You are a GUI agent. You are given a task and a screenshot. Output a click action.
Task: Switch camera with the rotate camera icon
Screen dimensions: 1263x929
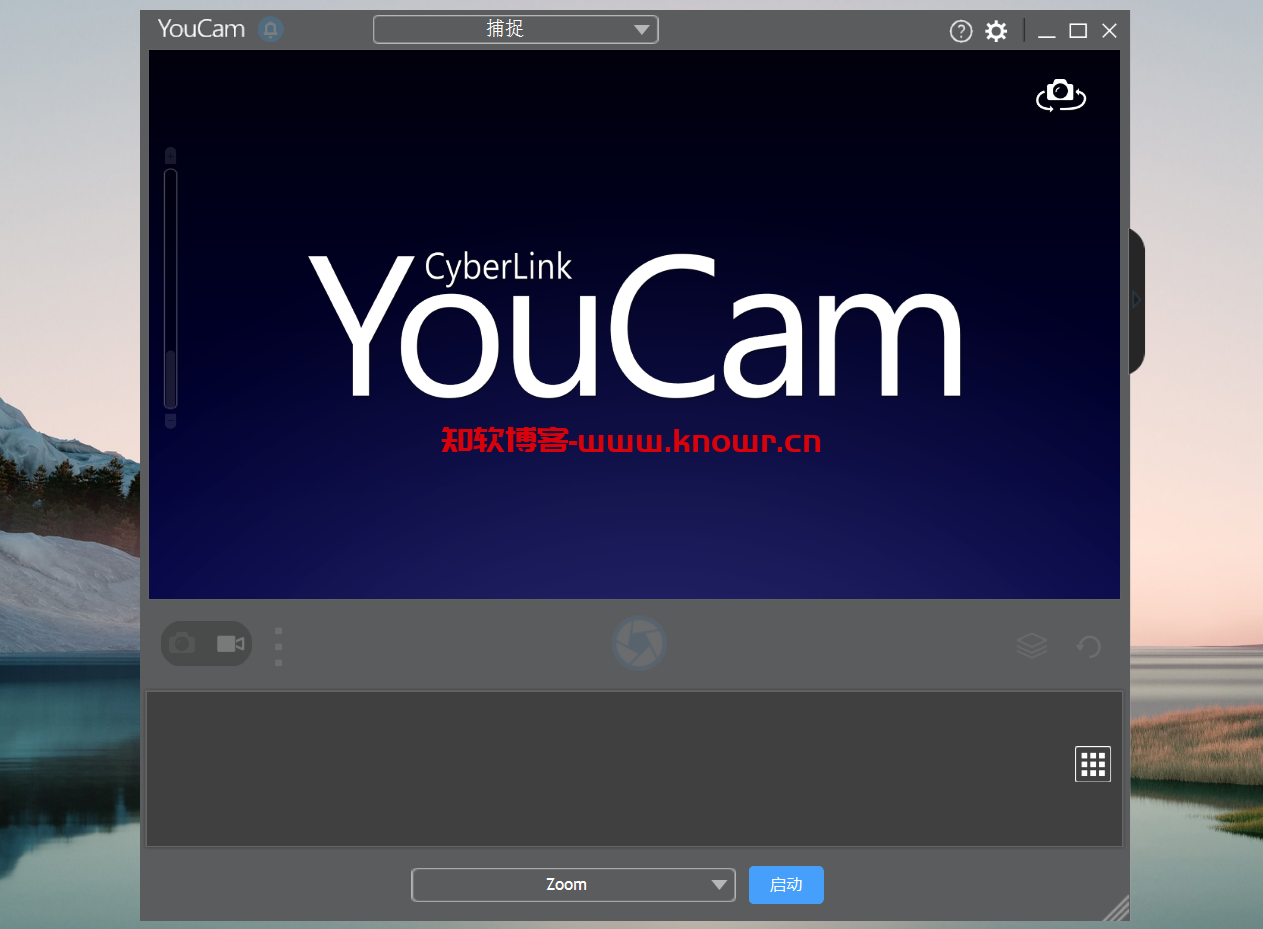(1061, 95)
